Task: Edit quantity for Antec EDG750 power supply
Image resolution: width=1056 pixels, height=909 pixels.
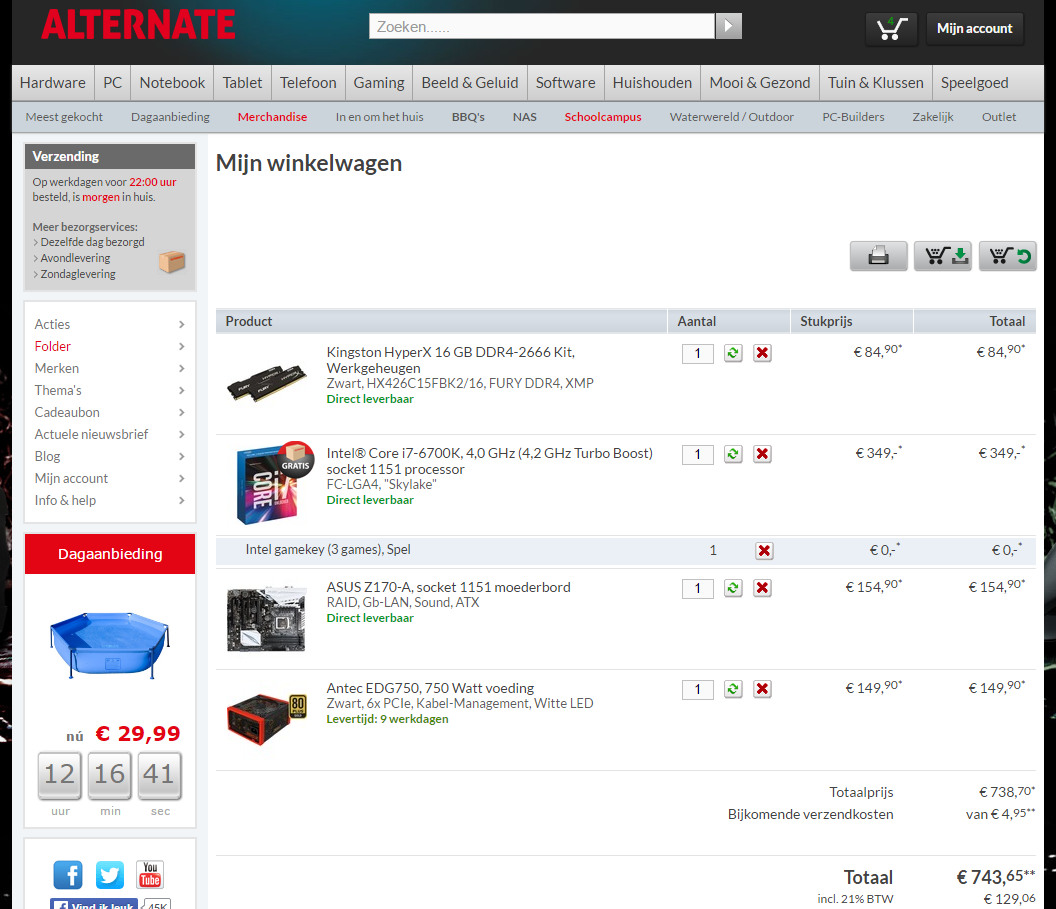Action: click(698, 689)
